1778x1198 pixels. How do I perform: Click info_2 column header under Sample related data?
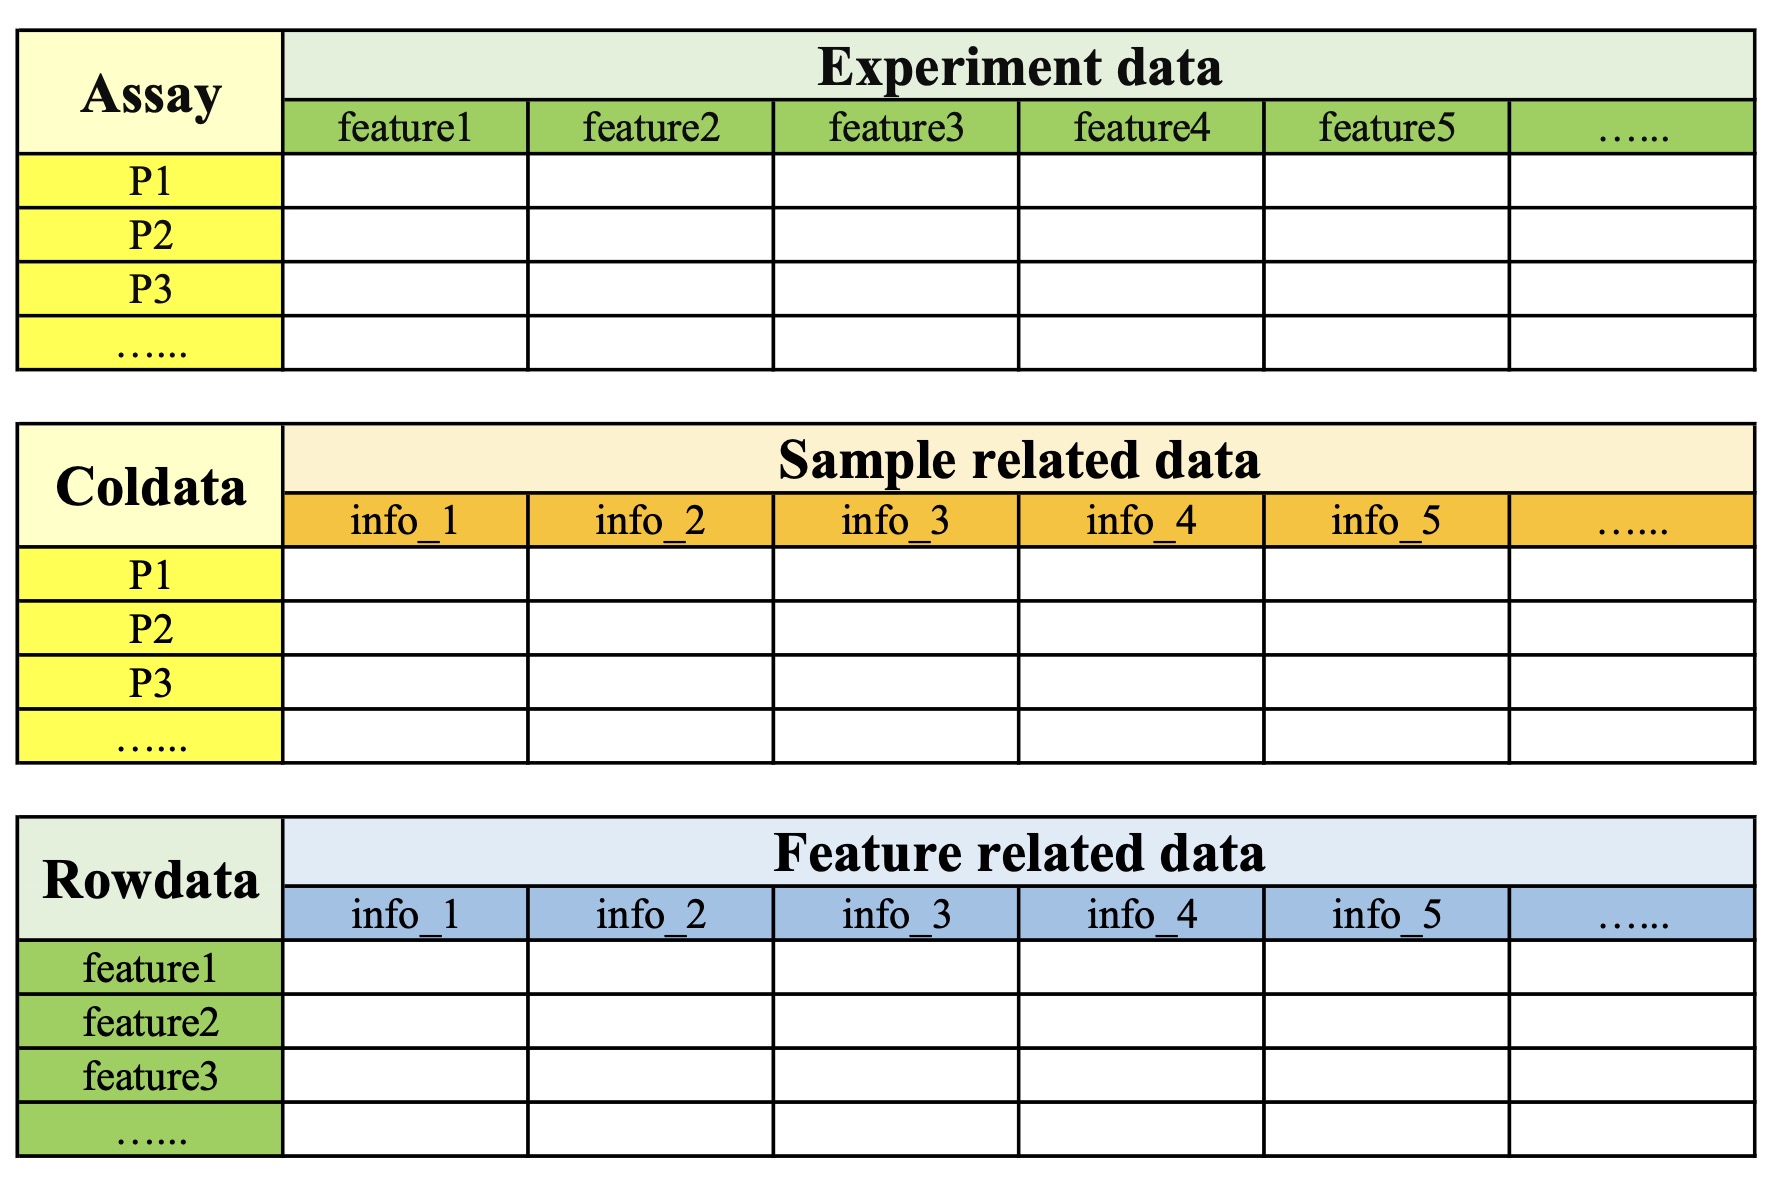point(650,521)
